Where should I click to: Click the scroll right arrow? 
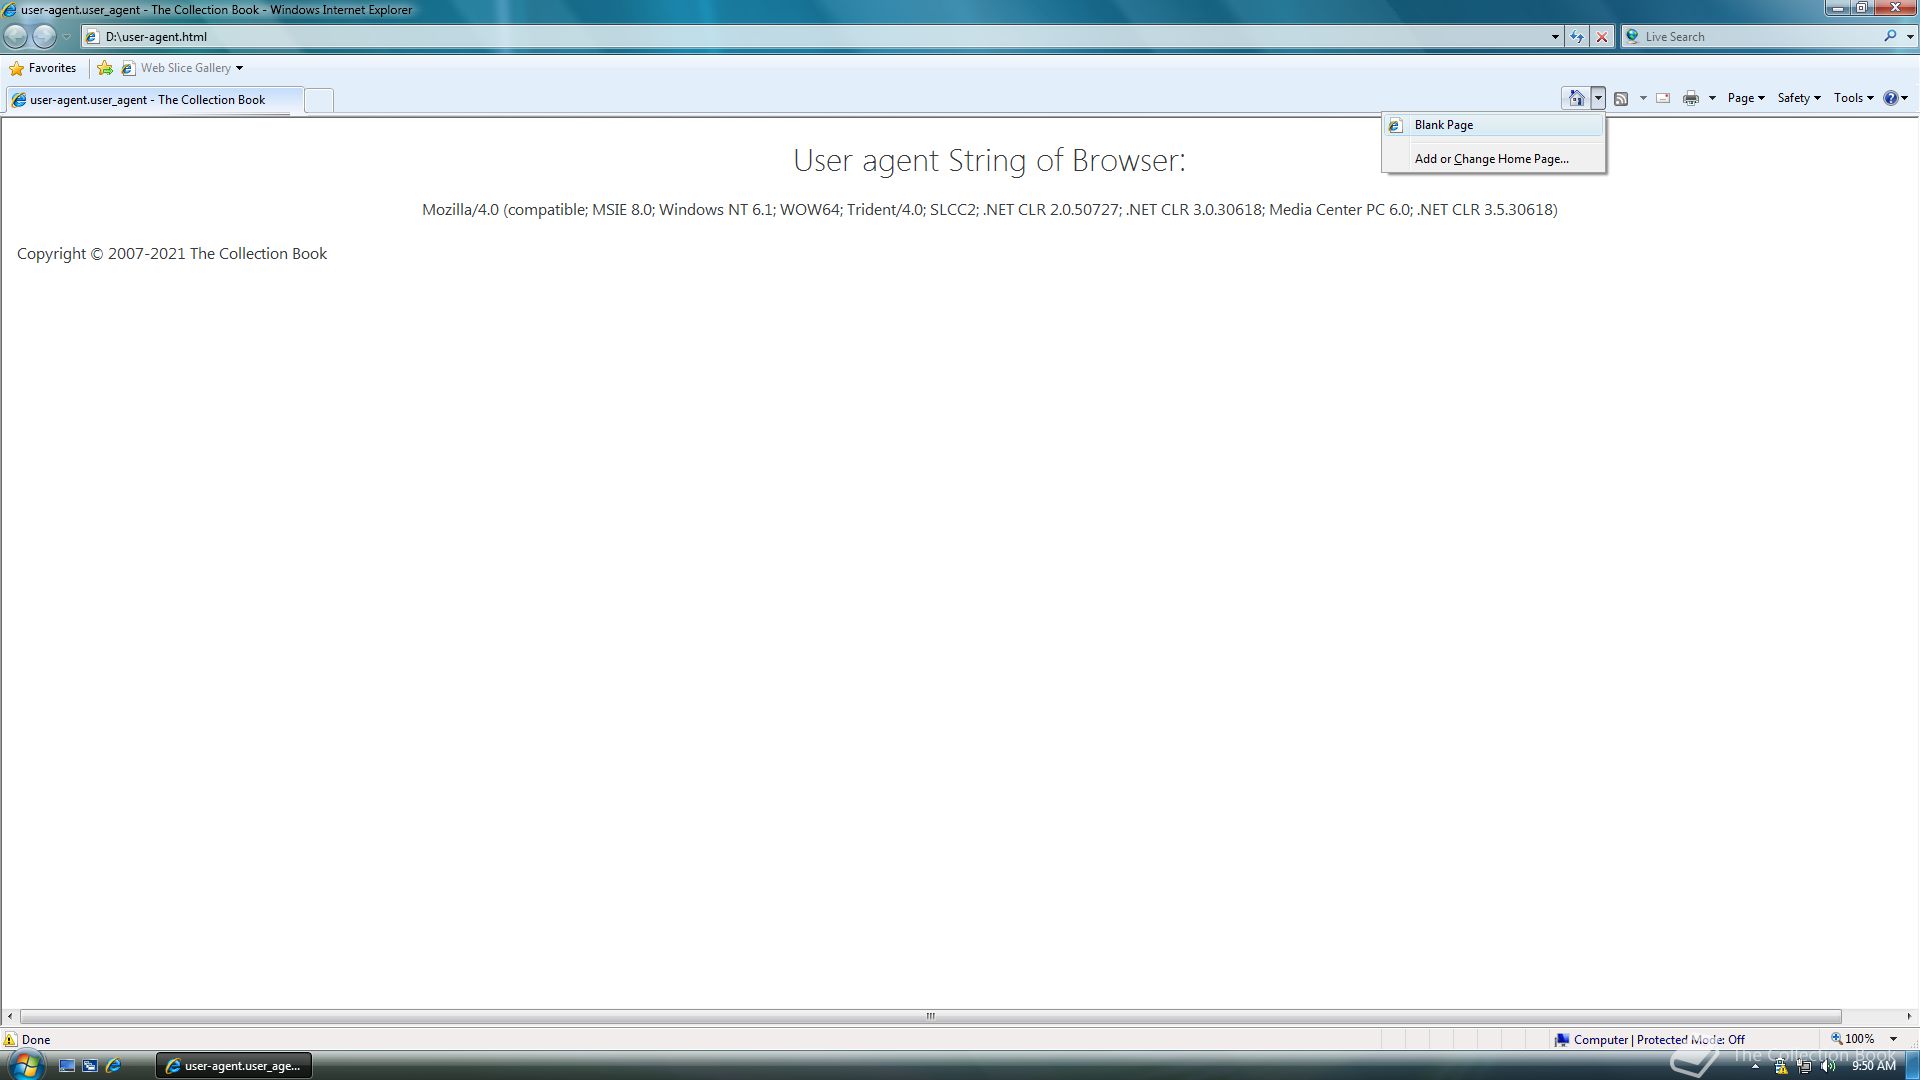coord(1909,1016)
